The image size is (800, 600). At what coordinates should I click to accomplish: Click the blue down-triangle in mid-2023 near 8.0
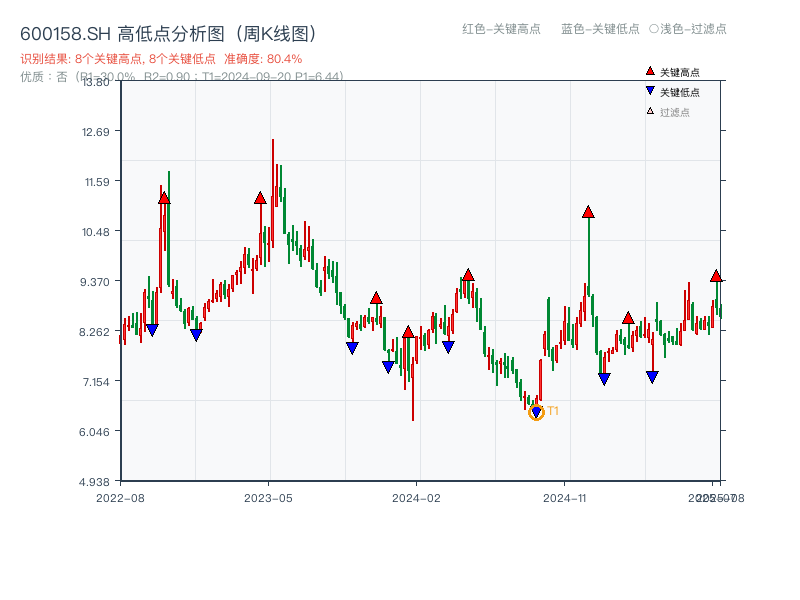pyautogui.click(x=352, y=347)
